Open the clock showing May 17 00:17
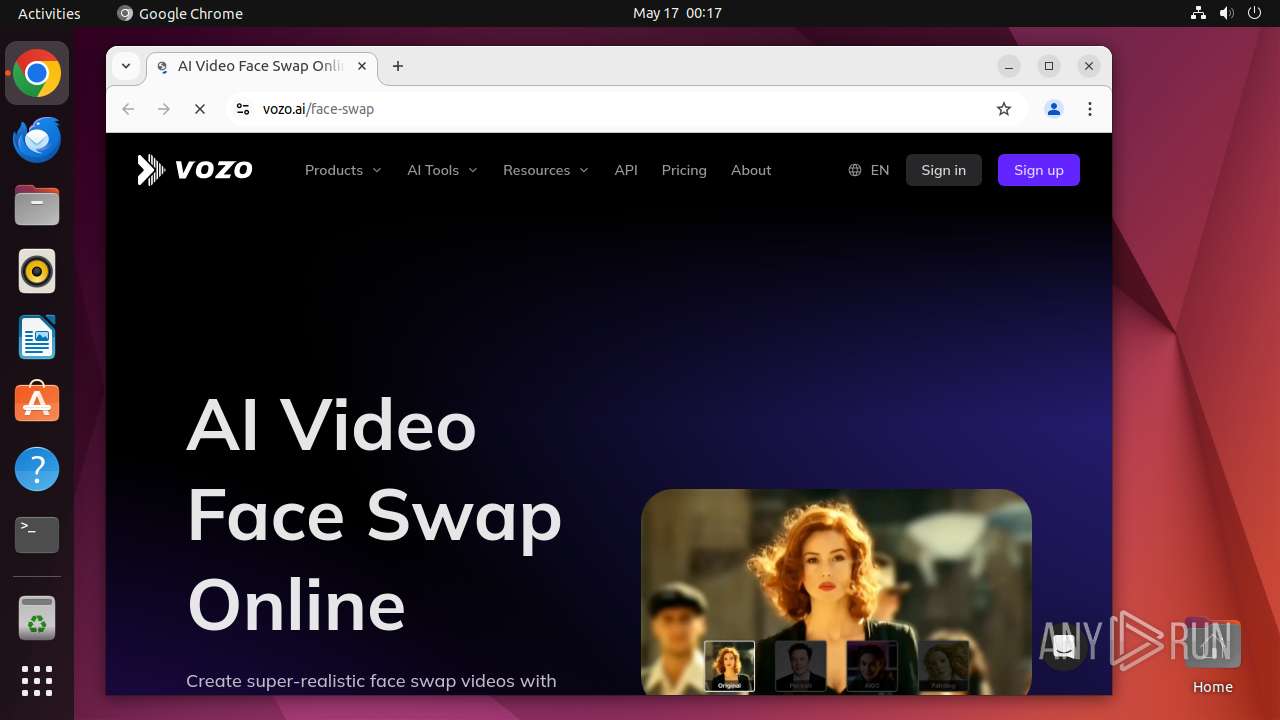1280x720 pixels. point(677,13)
